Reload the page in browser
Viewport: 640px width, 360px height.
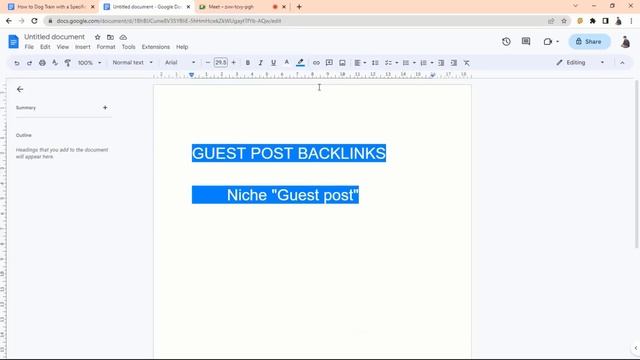coord(34,21)
